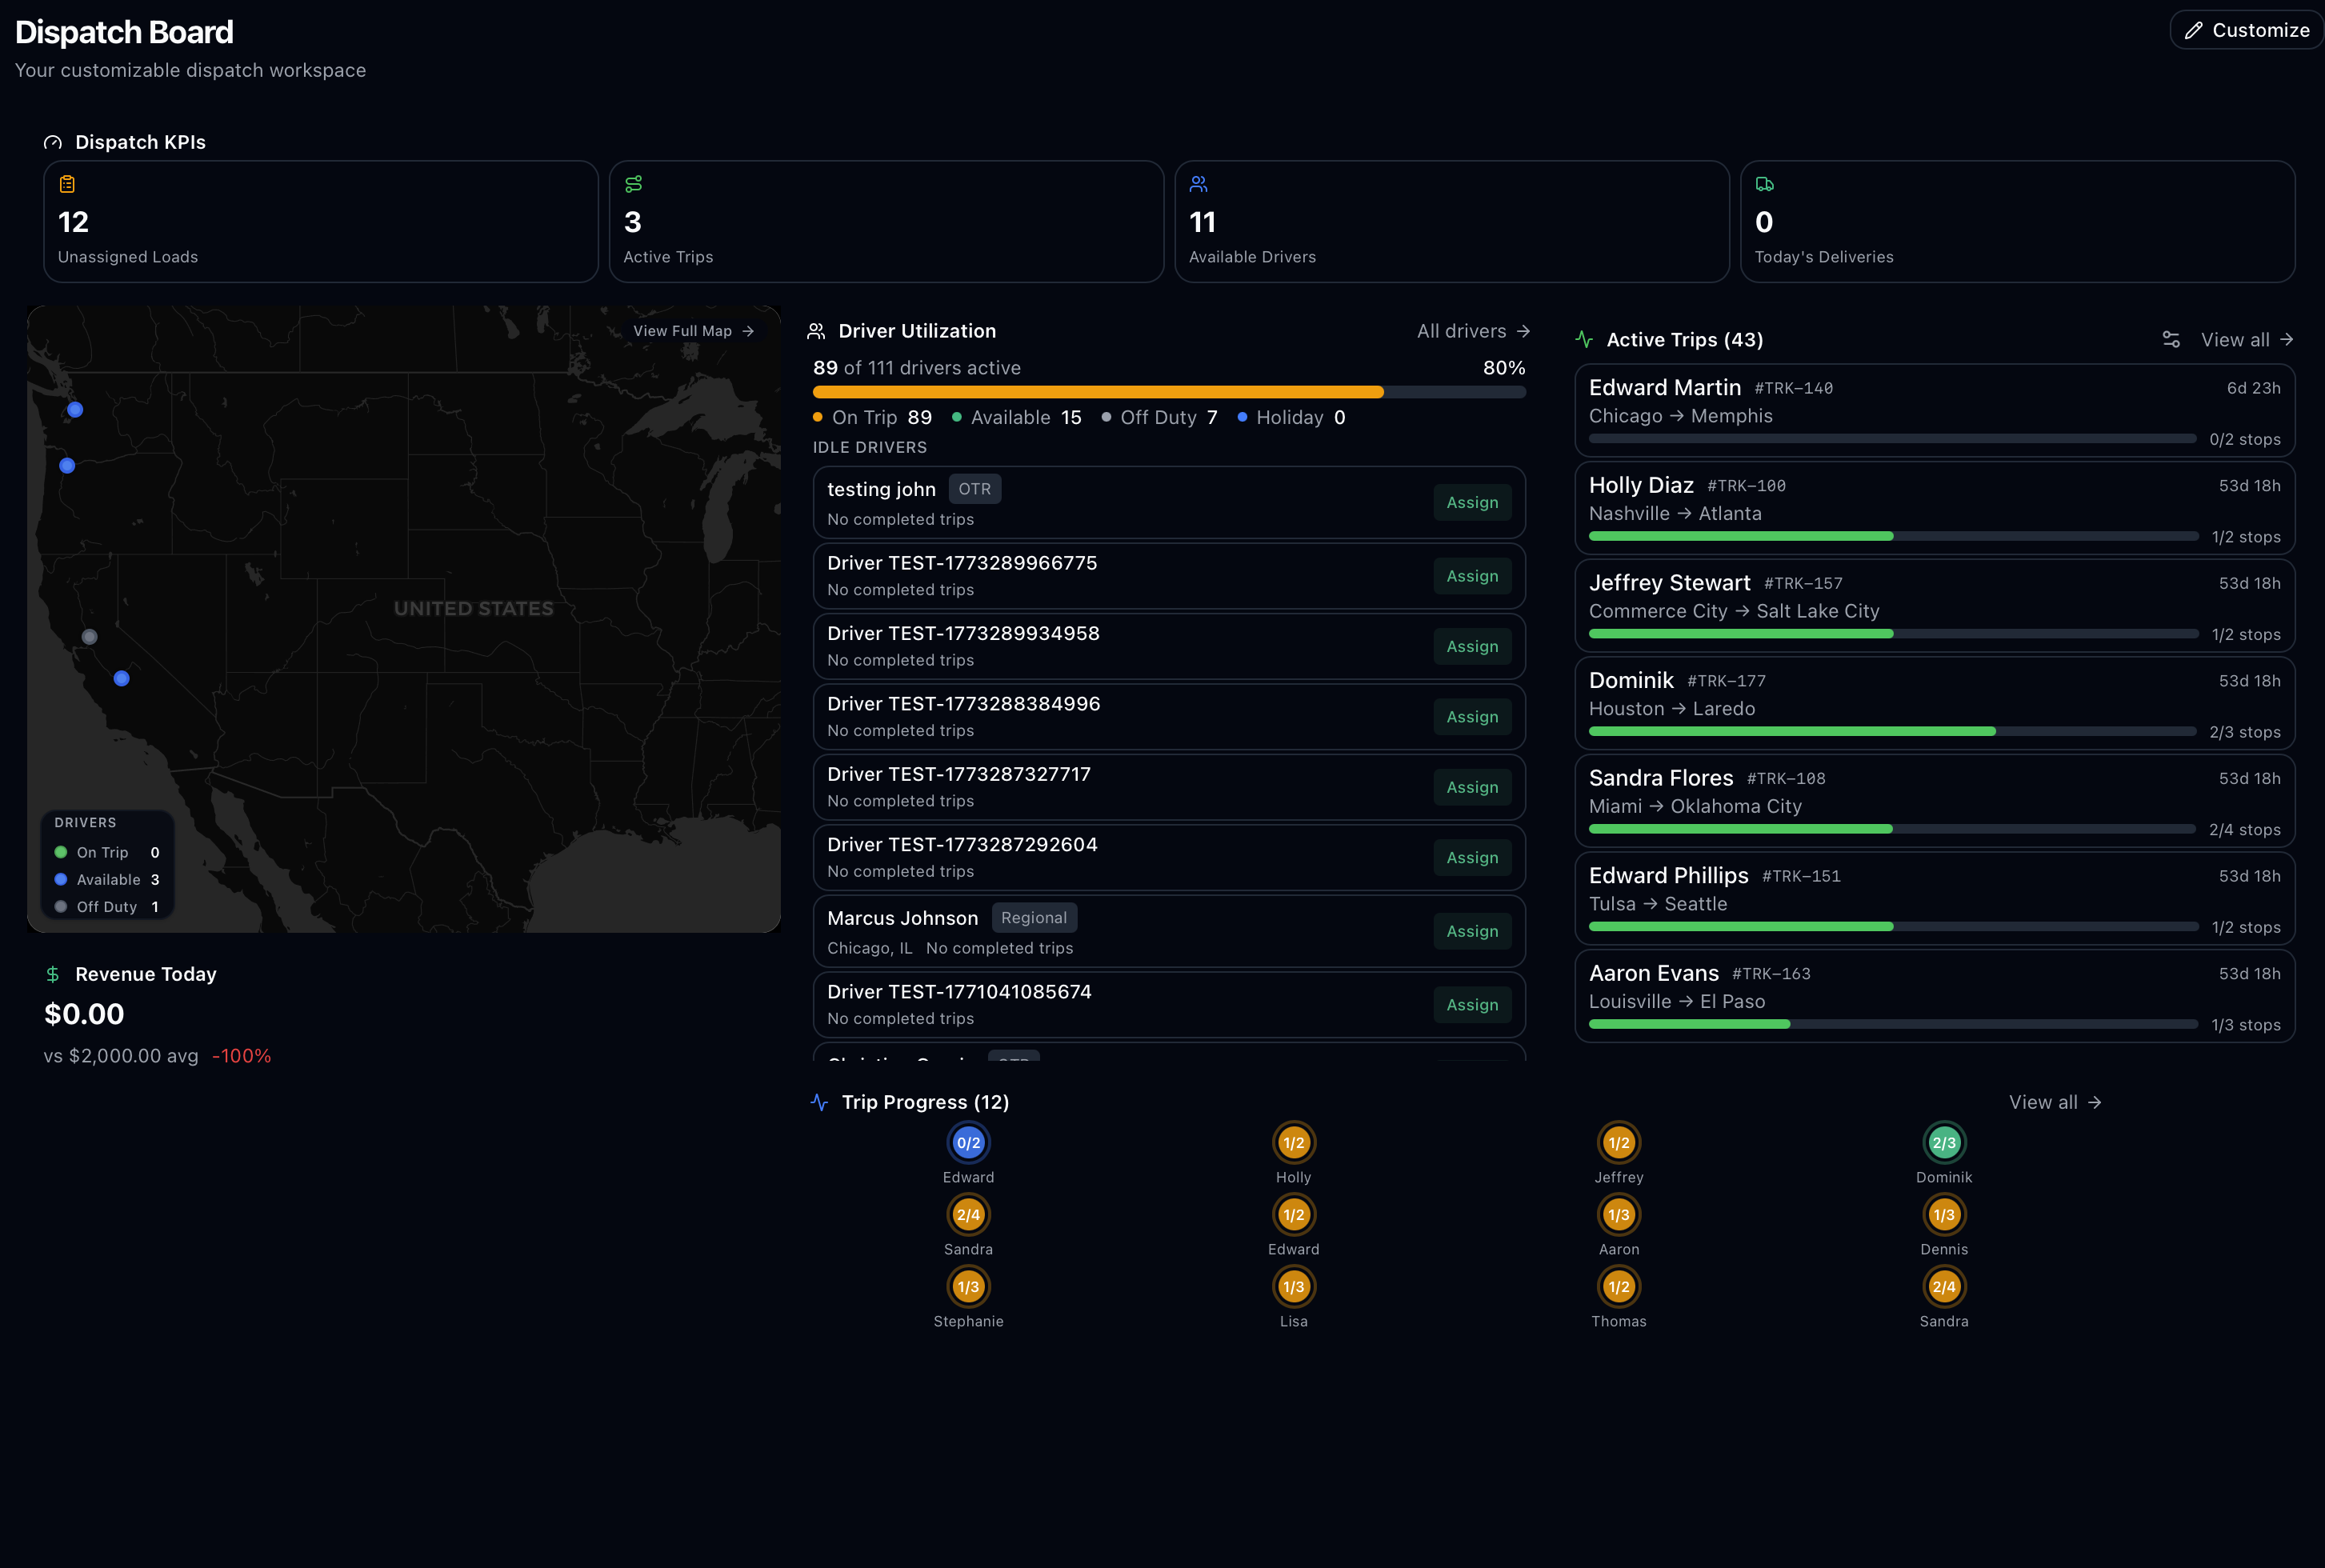The height and width of the screenshot is (1568, 2325).
Task: Open All drivers list link
Action: (1472, 331)
